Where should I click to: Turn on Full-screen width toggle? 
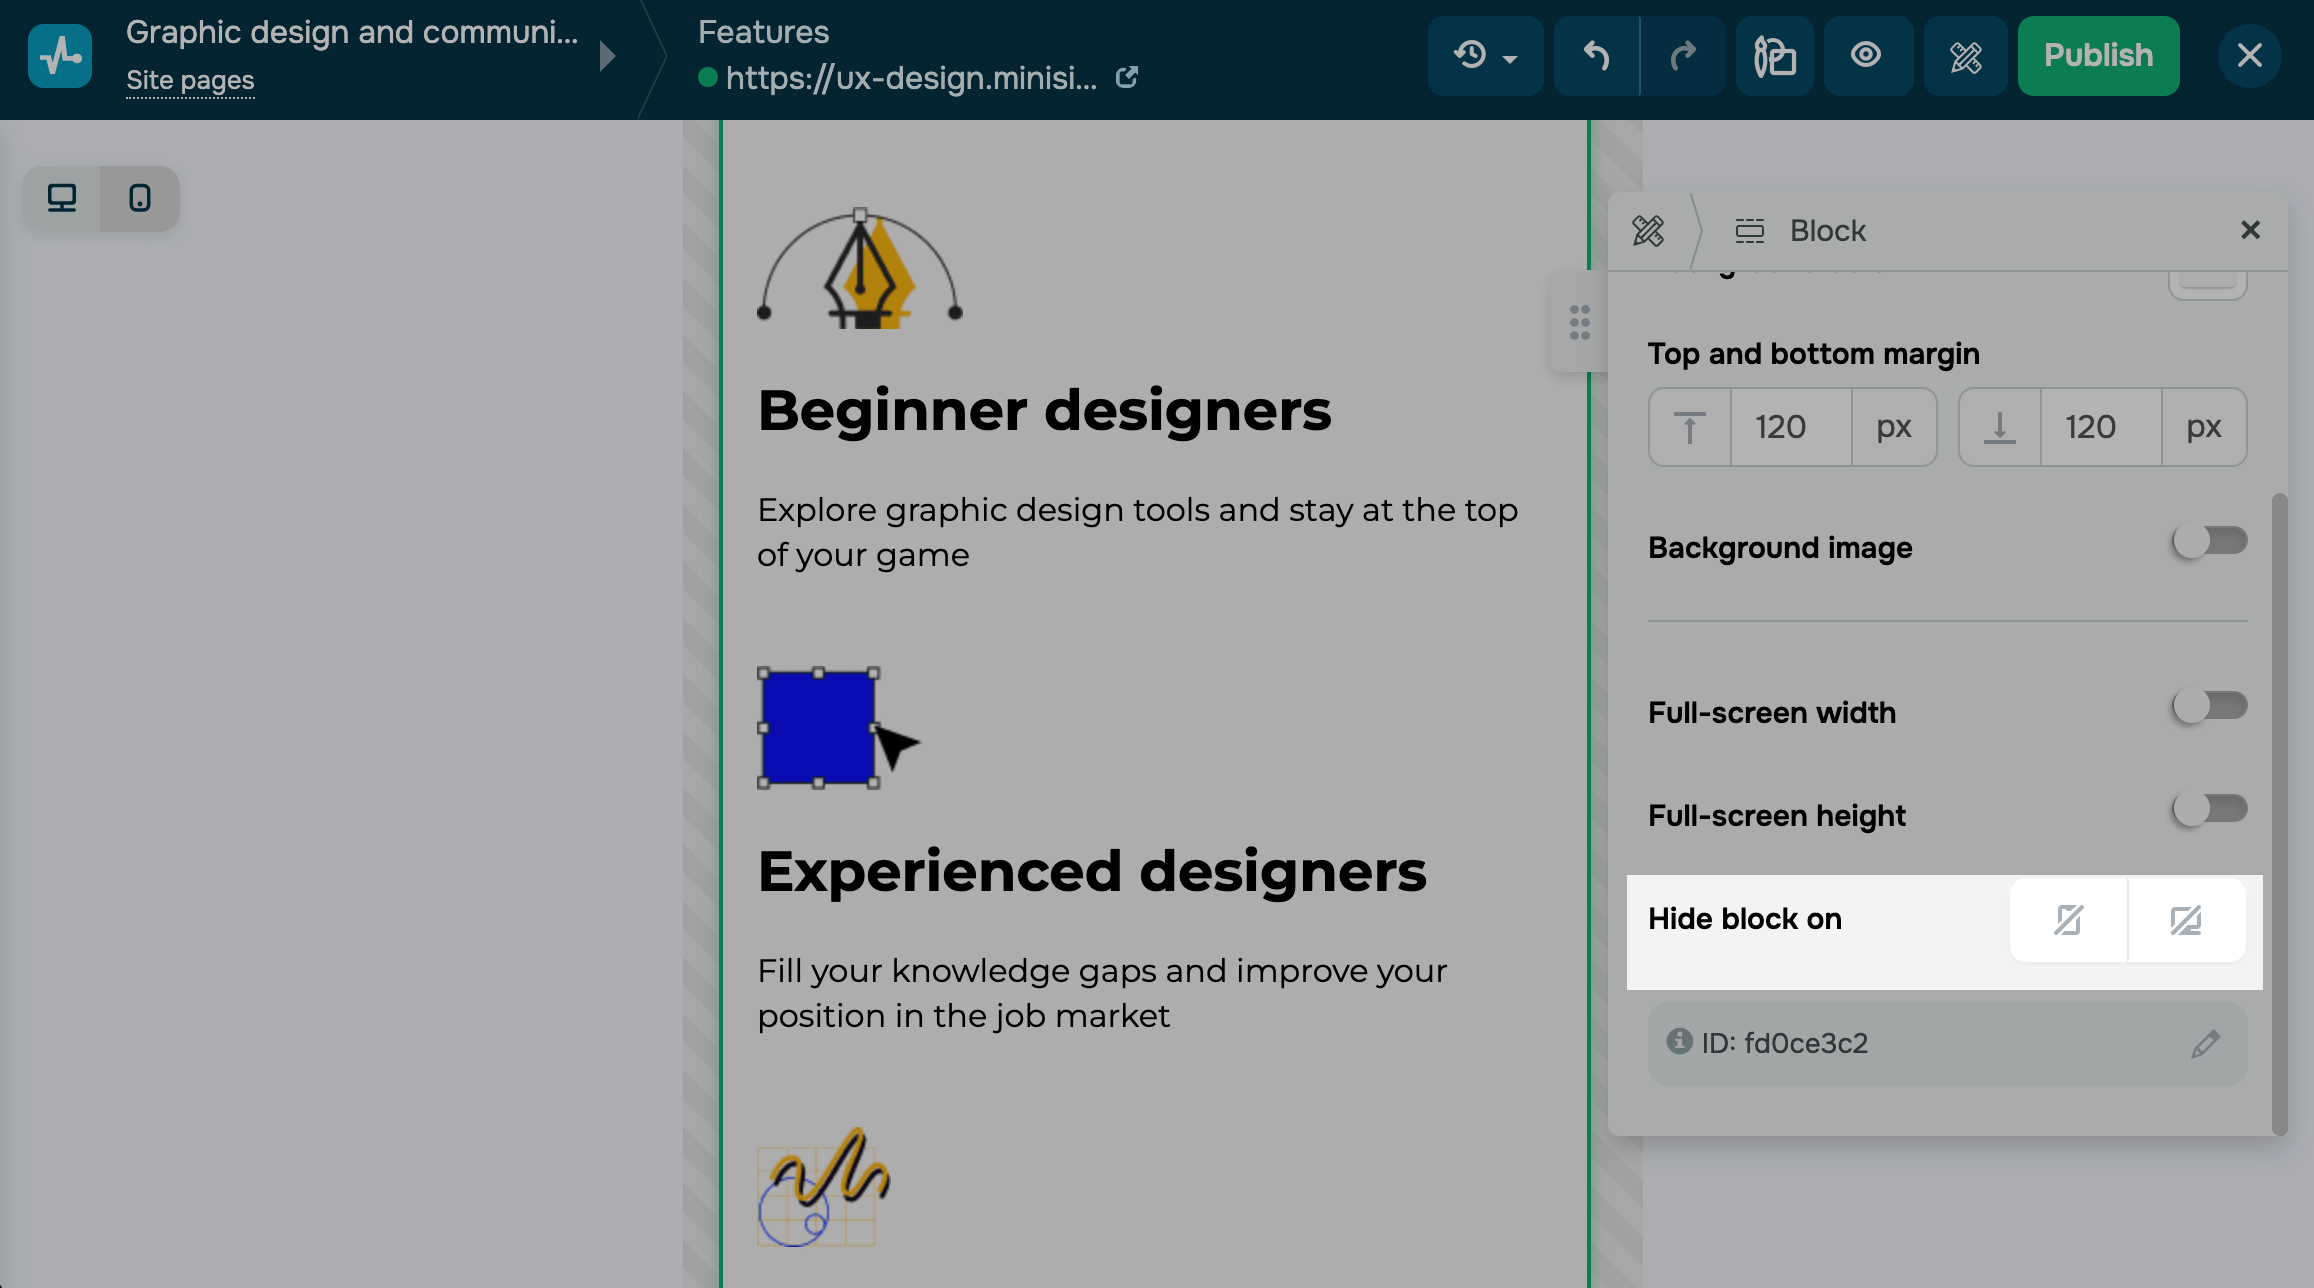pyautogui.click(x=2209, y=706)
